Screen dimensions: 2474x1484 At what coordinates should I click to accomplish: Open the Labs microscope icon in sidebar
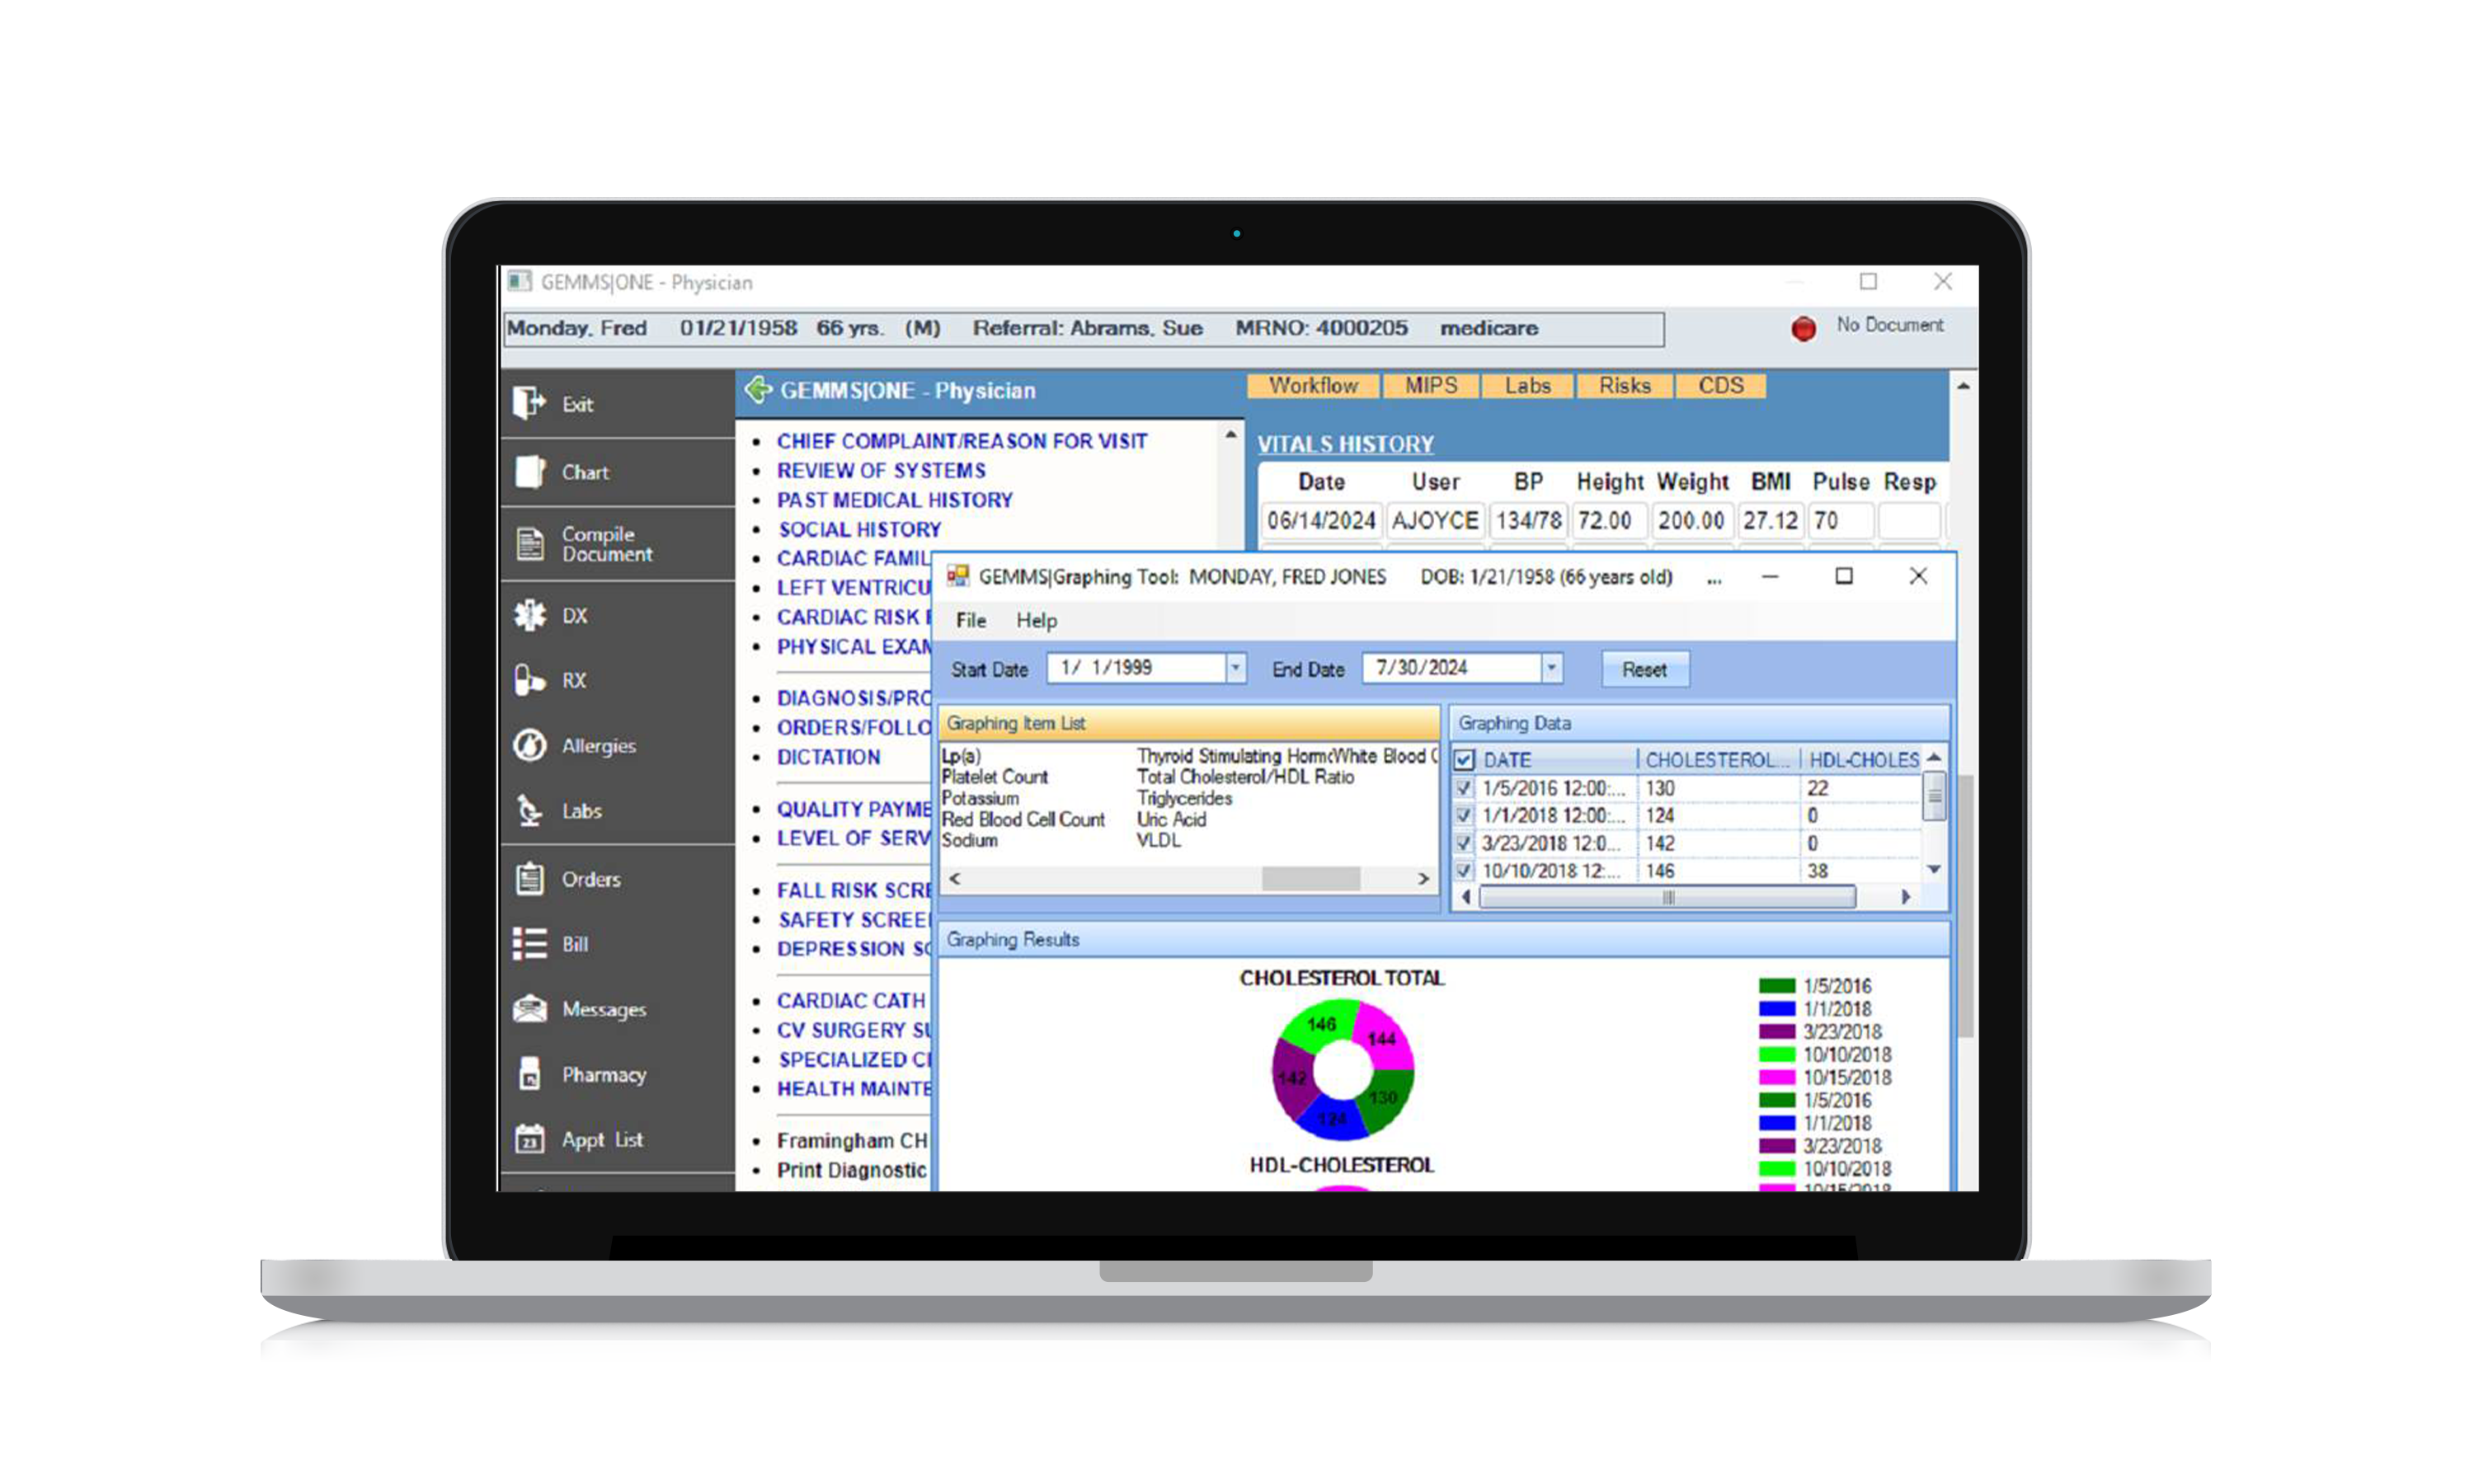pos(529,810)
